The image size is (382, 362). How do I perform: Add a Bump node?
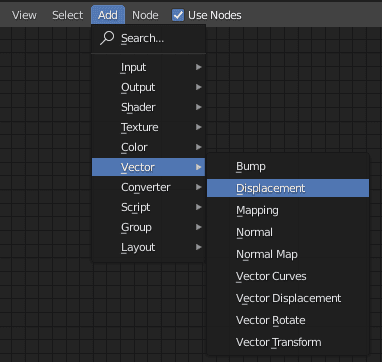click(x=288, y=166)
